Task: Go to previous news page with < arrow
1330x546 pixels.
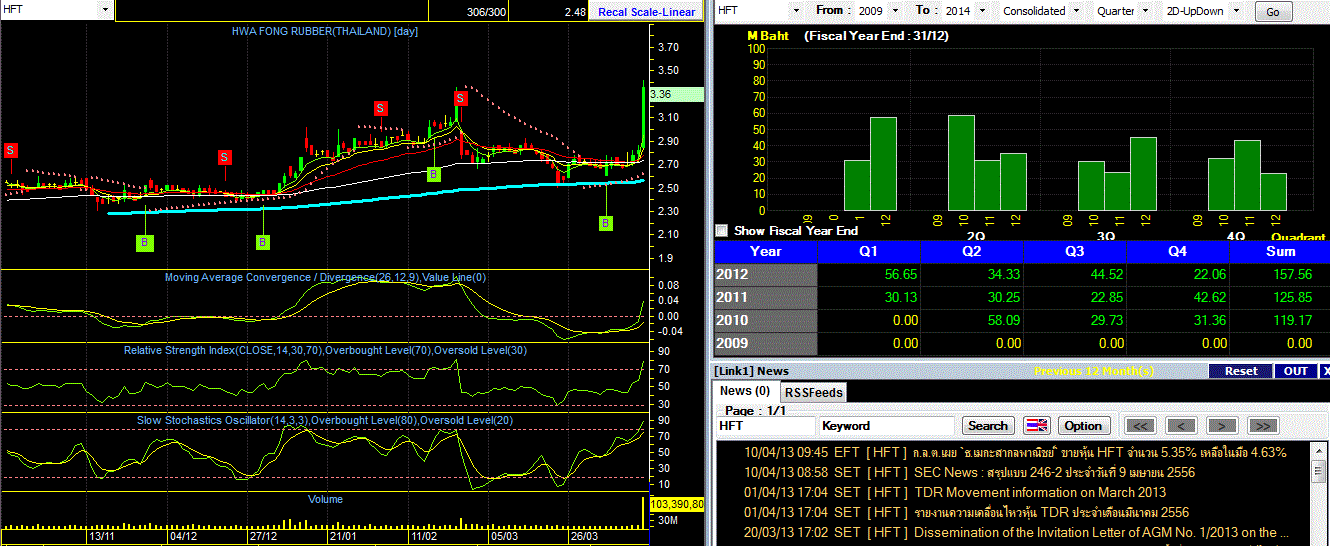Action: point(1181,425)
